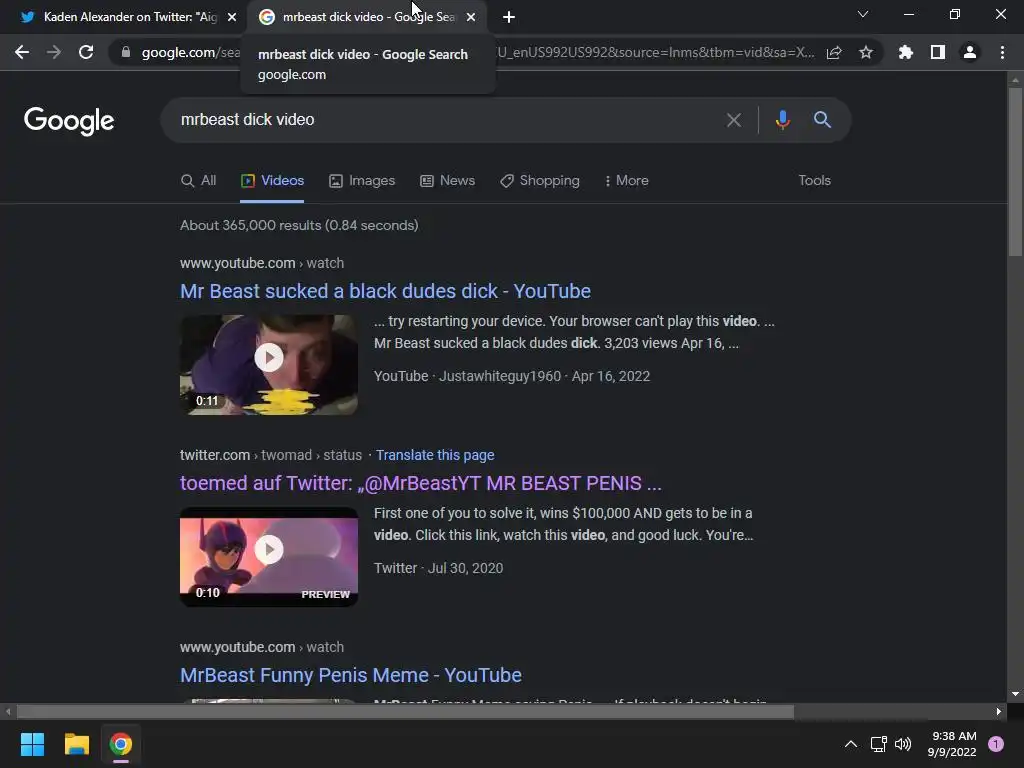The height and width of the screenshot is (768, 1024).
Task: Open the Windows Start menu
Action: coord(32,744)
